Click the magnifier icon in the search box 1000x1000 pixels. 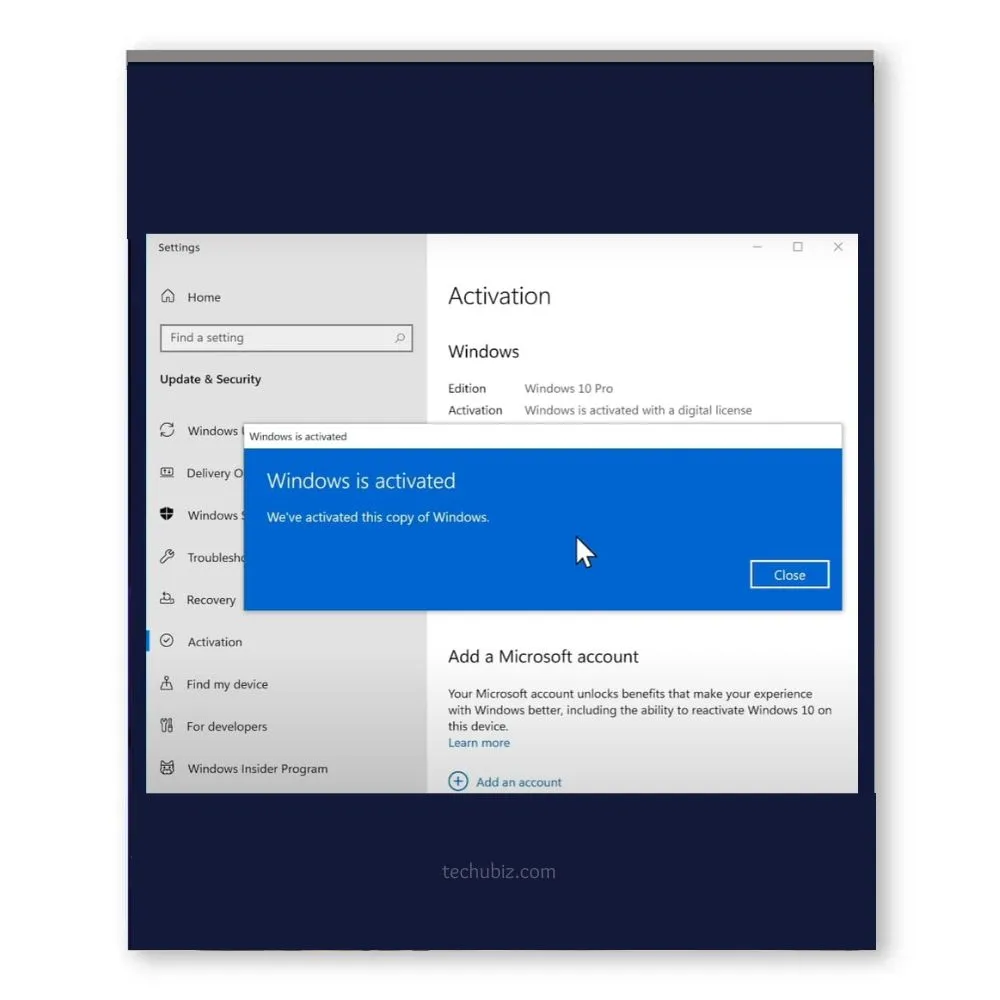[x=400, y=338]
